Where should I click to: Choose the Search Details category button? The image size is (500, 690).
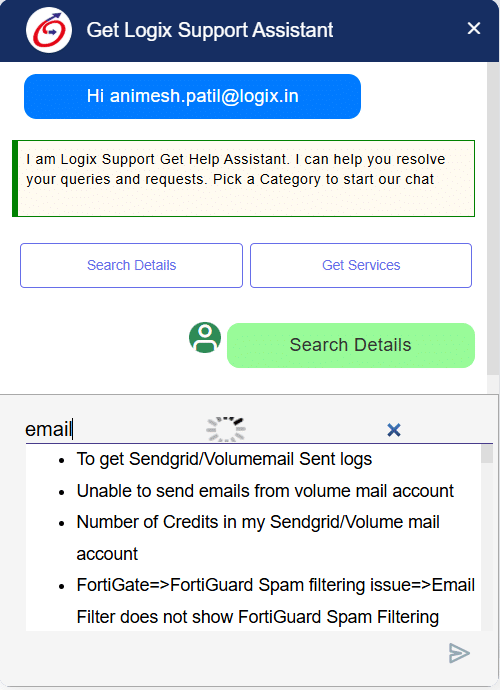tap(131, 265)
